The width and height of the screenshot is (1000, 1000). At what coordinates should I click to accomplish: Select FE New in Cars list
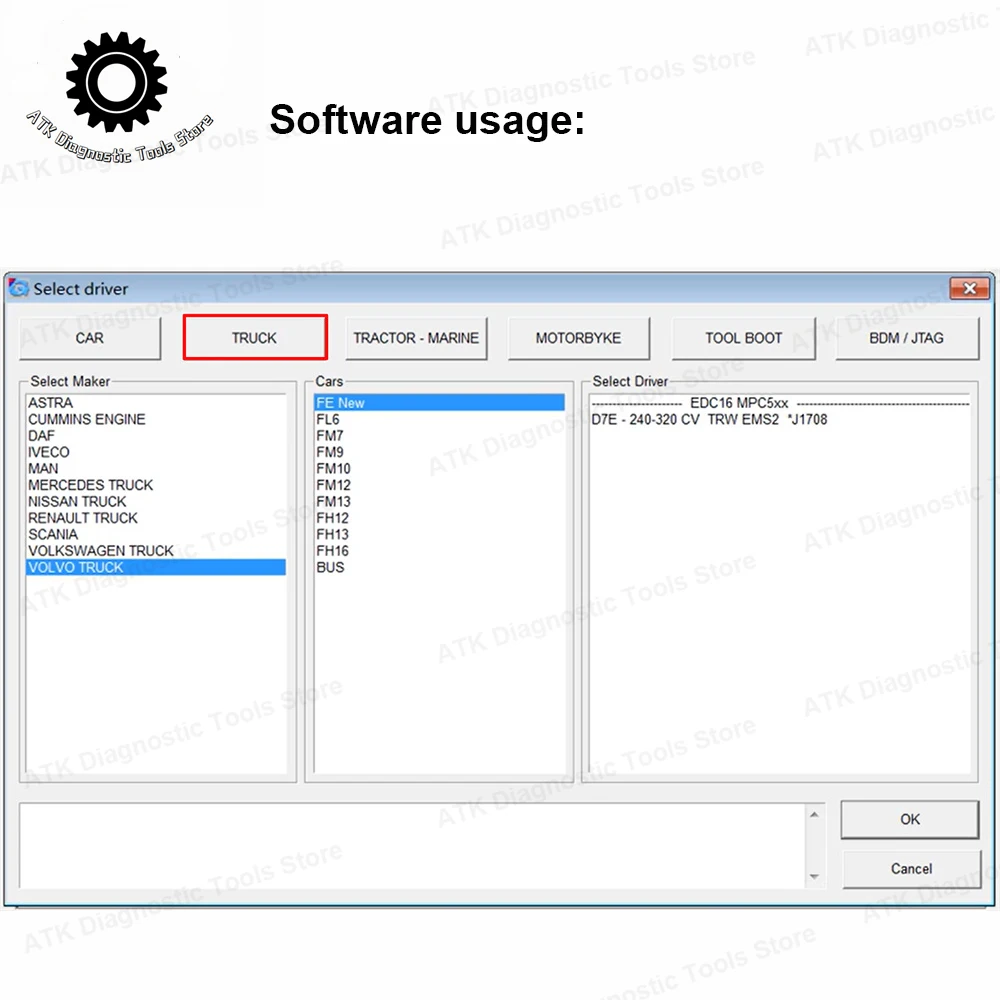click(439, 403)
